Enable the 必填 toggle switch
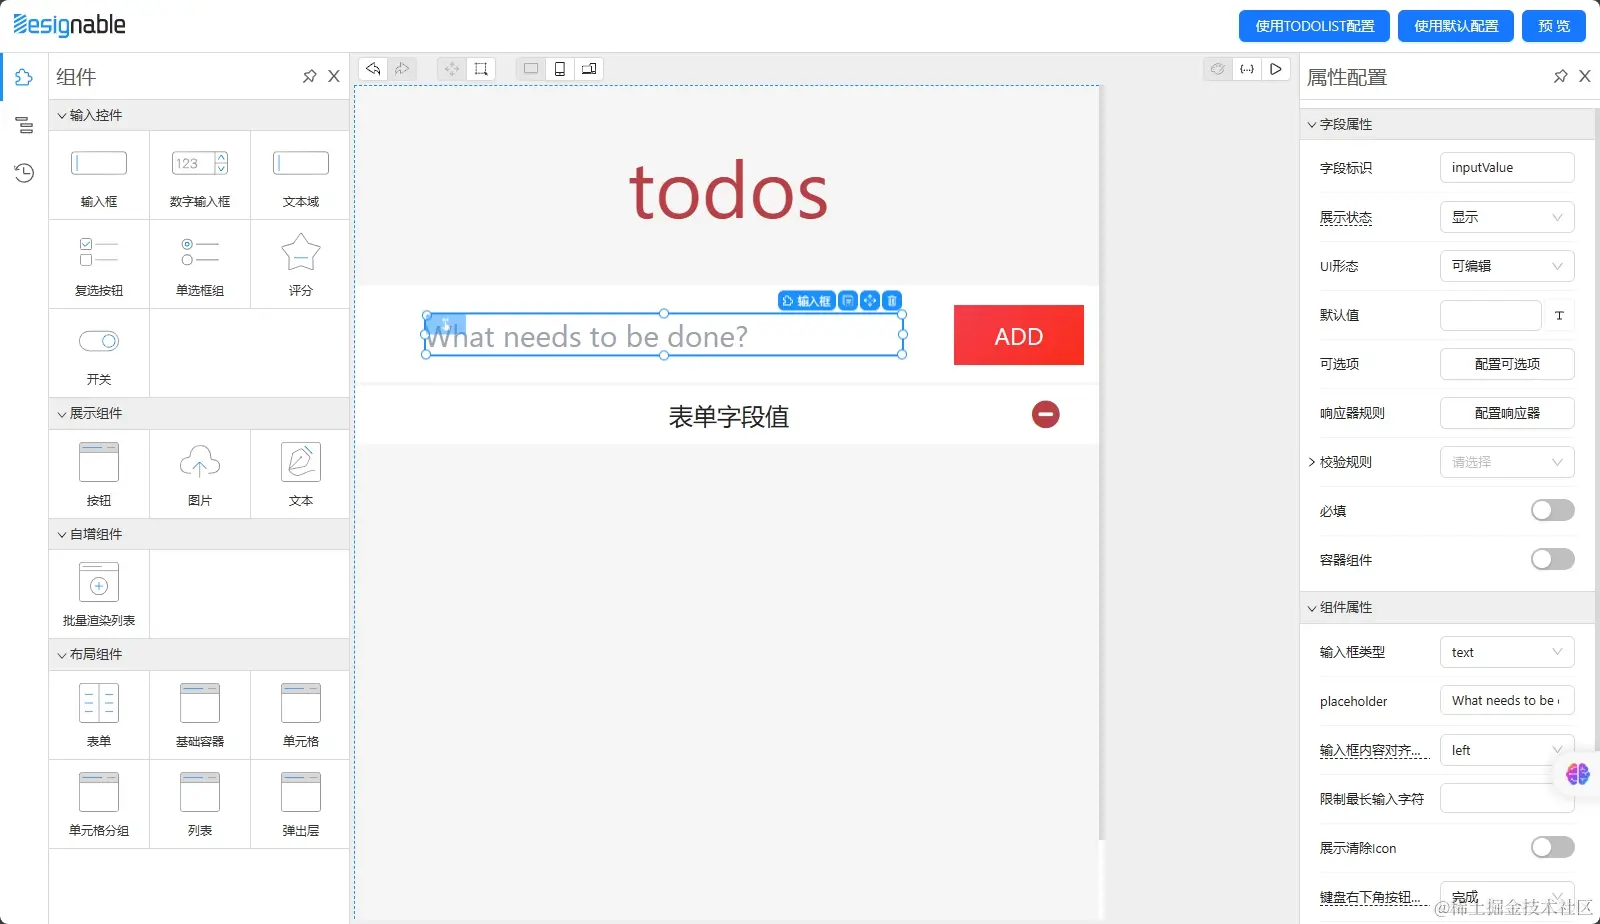This screenshot has width=1600, height=924. tap(1551, 510)
